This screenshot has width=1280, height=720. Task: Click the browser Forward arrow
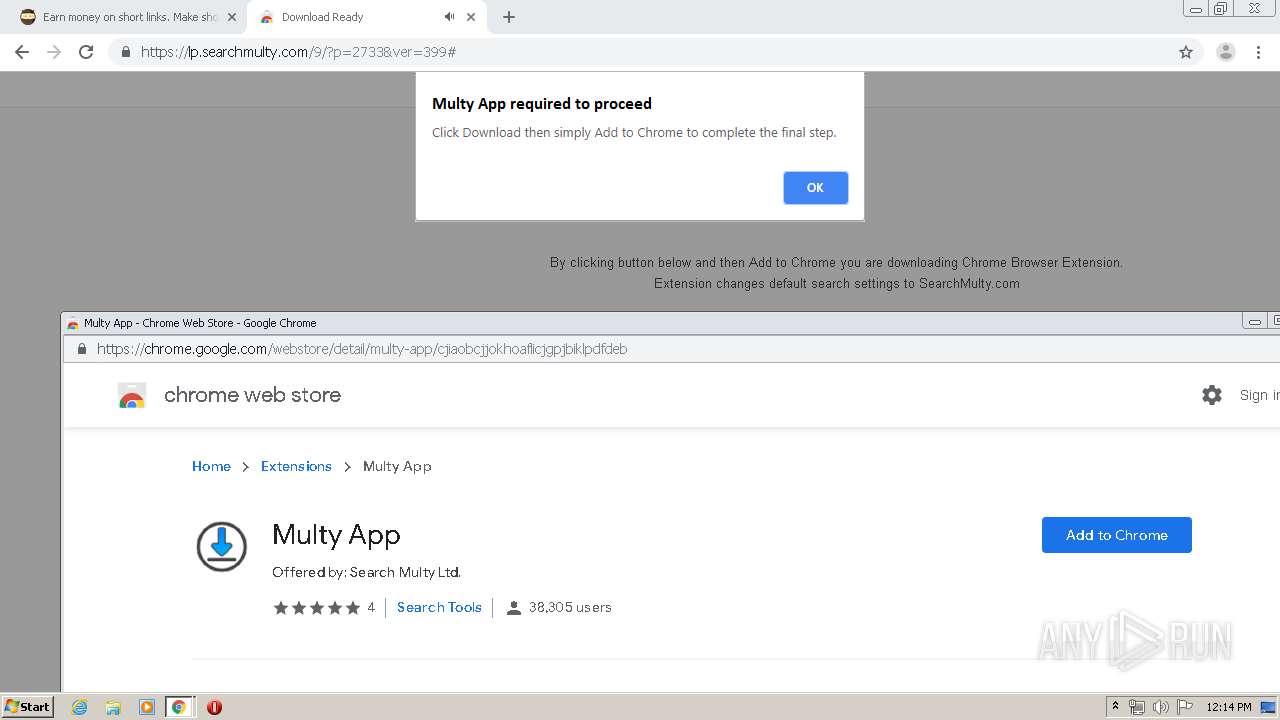pyautogui.click(x=54, y=52)
